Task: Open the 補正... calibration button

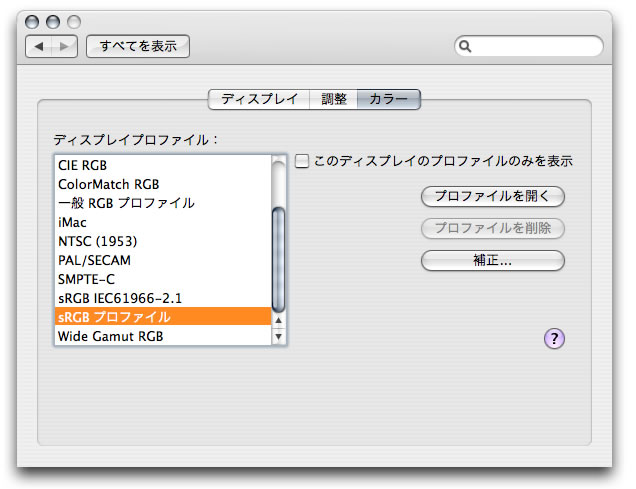Action: tap(493, 260)
